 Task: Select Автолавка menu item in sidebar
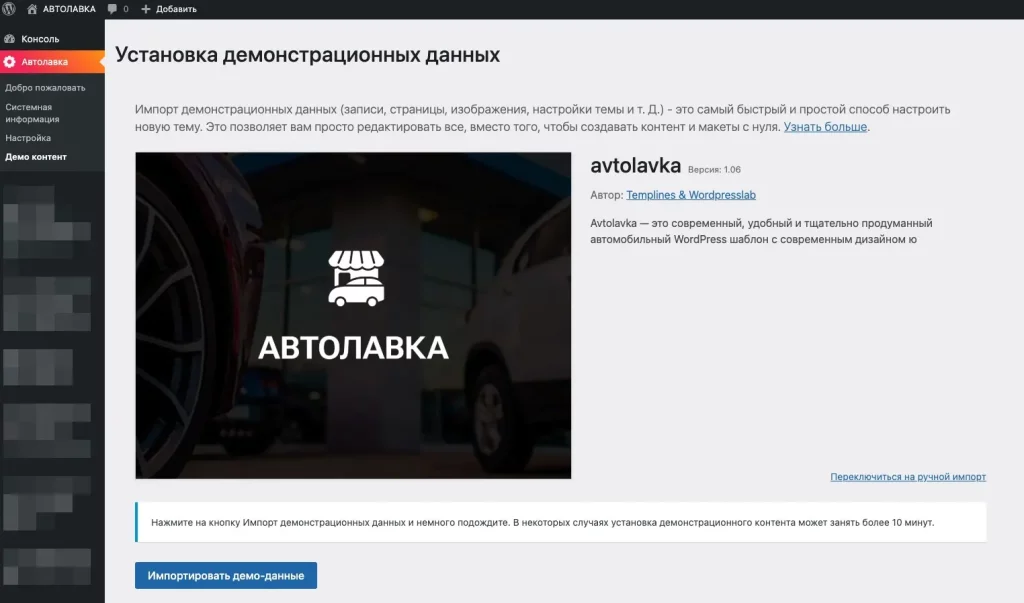[x=45, y=62]
